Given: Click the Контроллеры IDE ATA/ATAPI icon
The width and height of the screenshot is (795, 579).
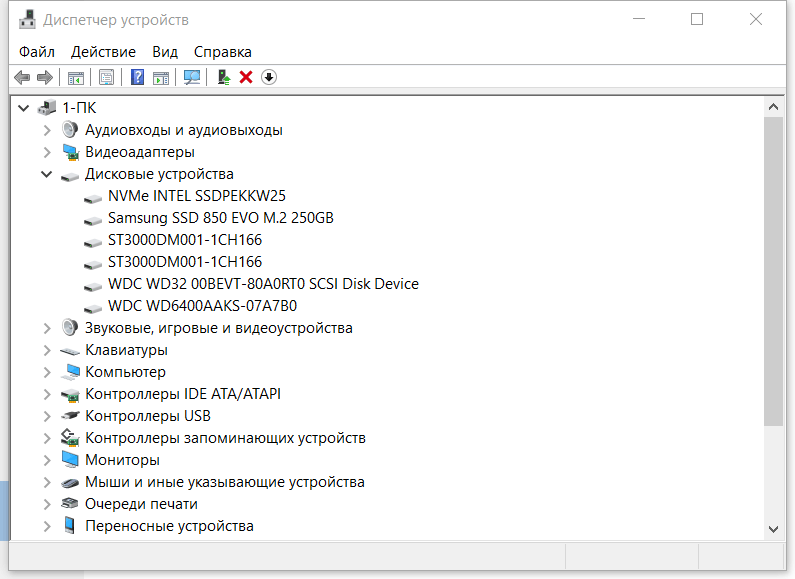Looking at the screenshot, I should click(x=70, y=394).
